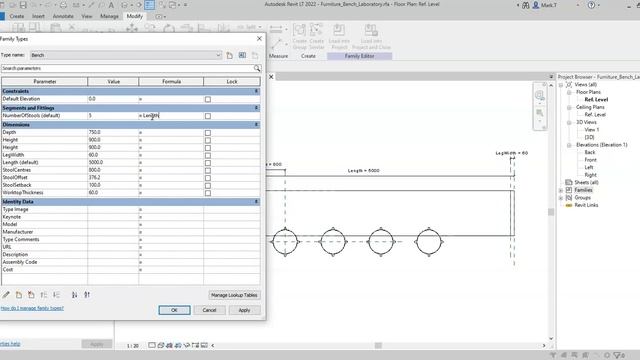640x360 pixels.
Task: Sort parameters in ascending order
Action: [74, 295]
